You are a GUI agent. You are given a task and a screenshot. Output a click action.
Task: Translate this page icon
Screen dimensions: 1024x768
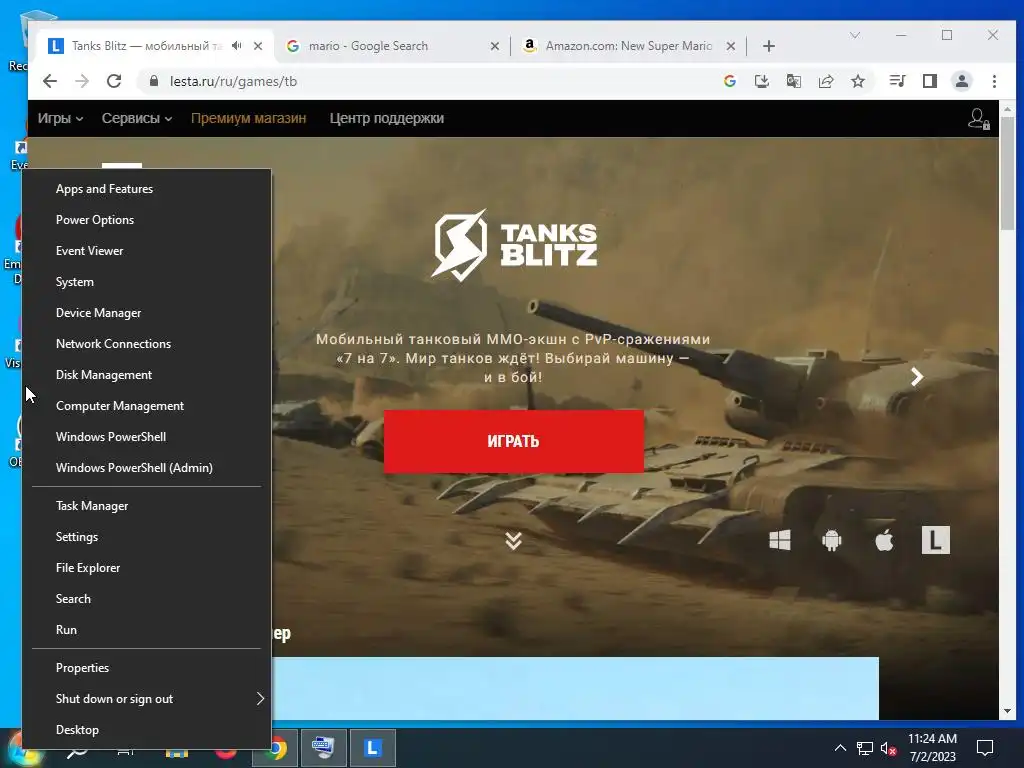point(793,81)
